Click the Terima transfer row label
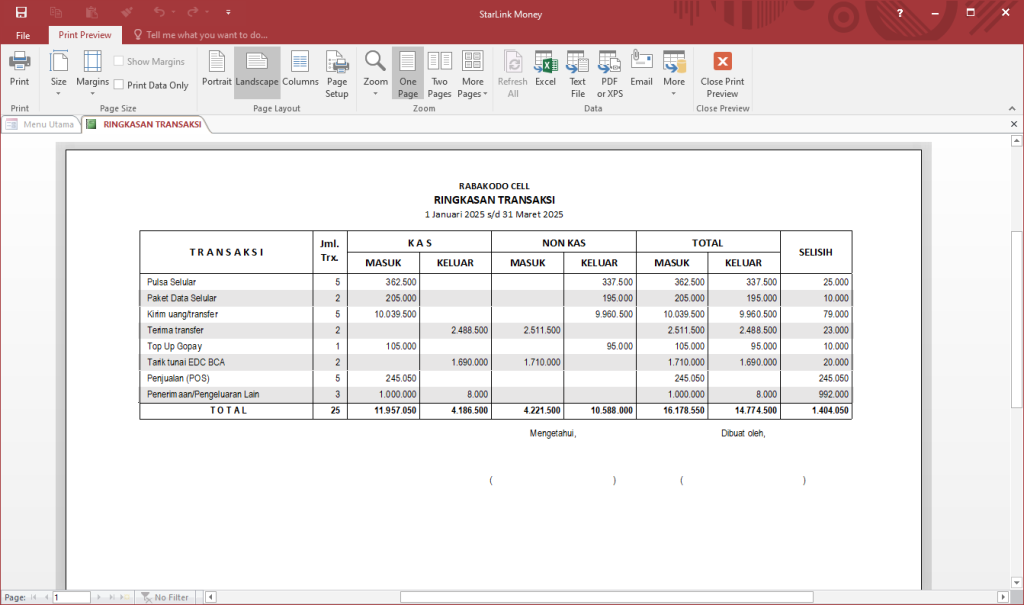 pyautogui.click(x=175, y=331)
